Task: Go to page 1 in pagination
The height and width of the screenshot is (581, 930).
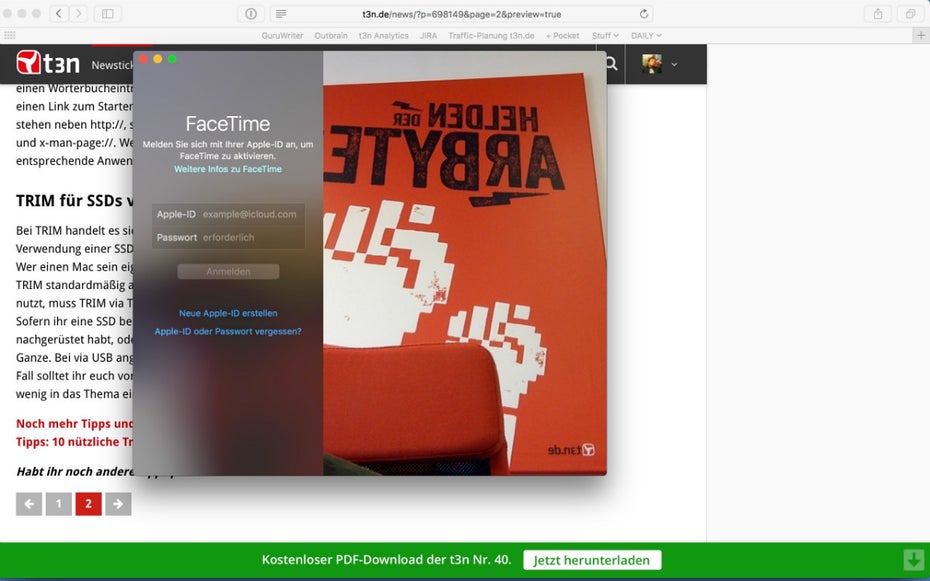Action: 59,504
